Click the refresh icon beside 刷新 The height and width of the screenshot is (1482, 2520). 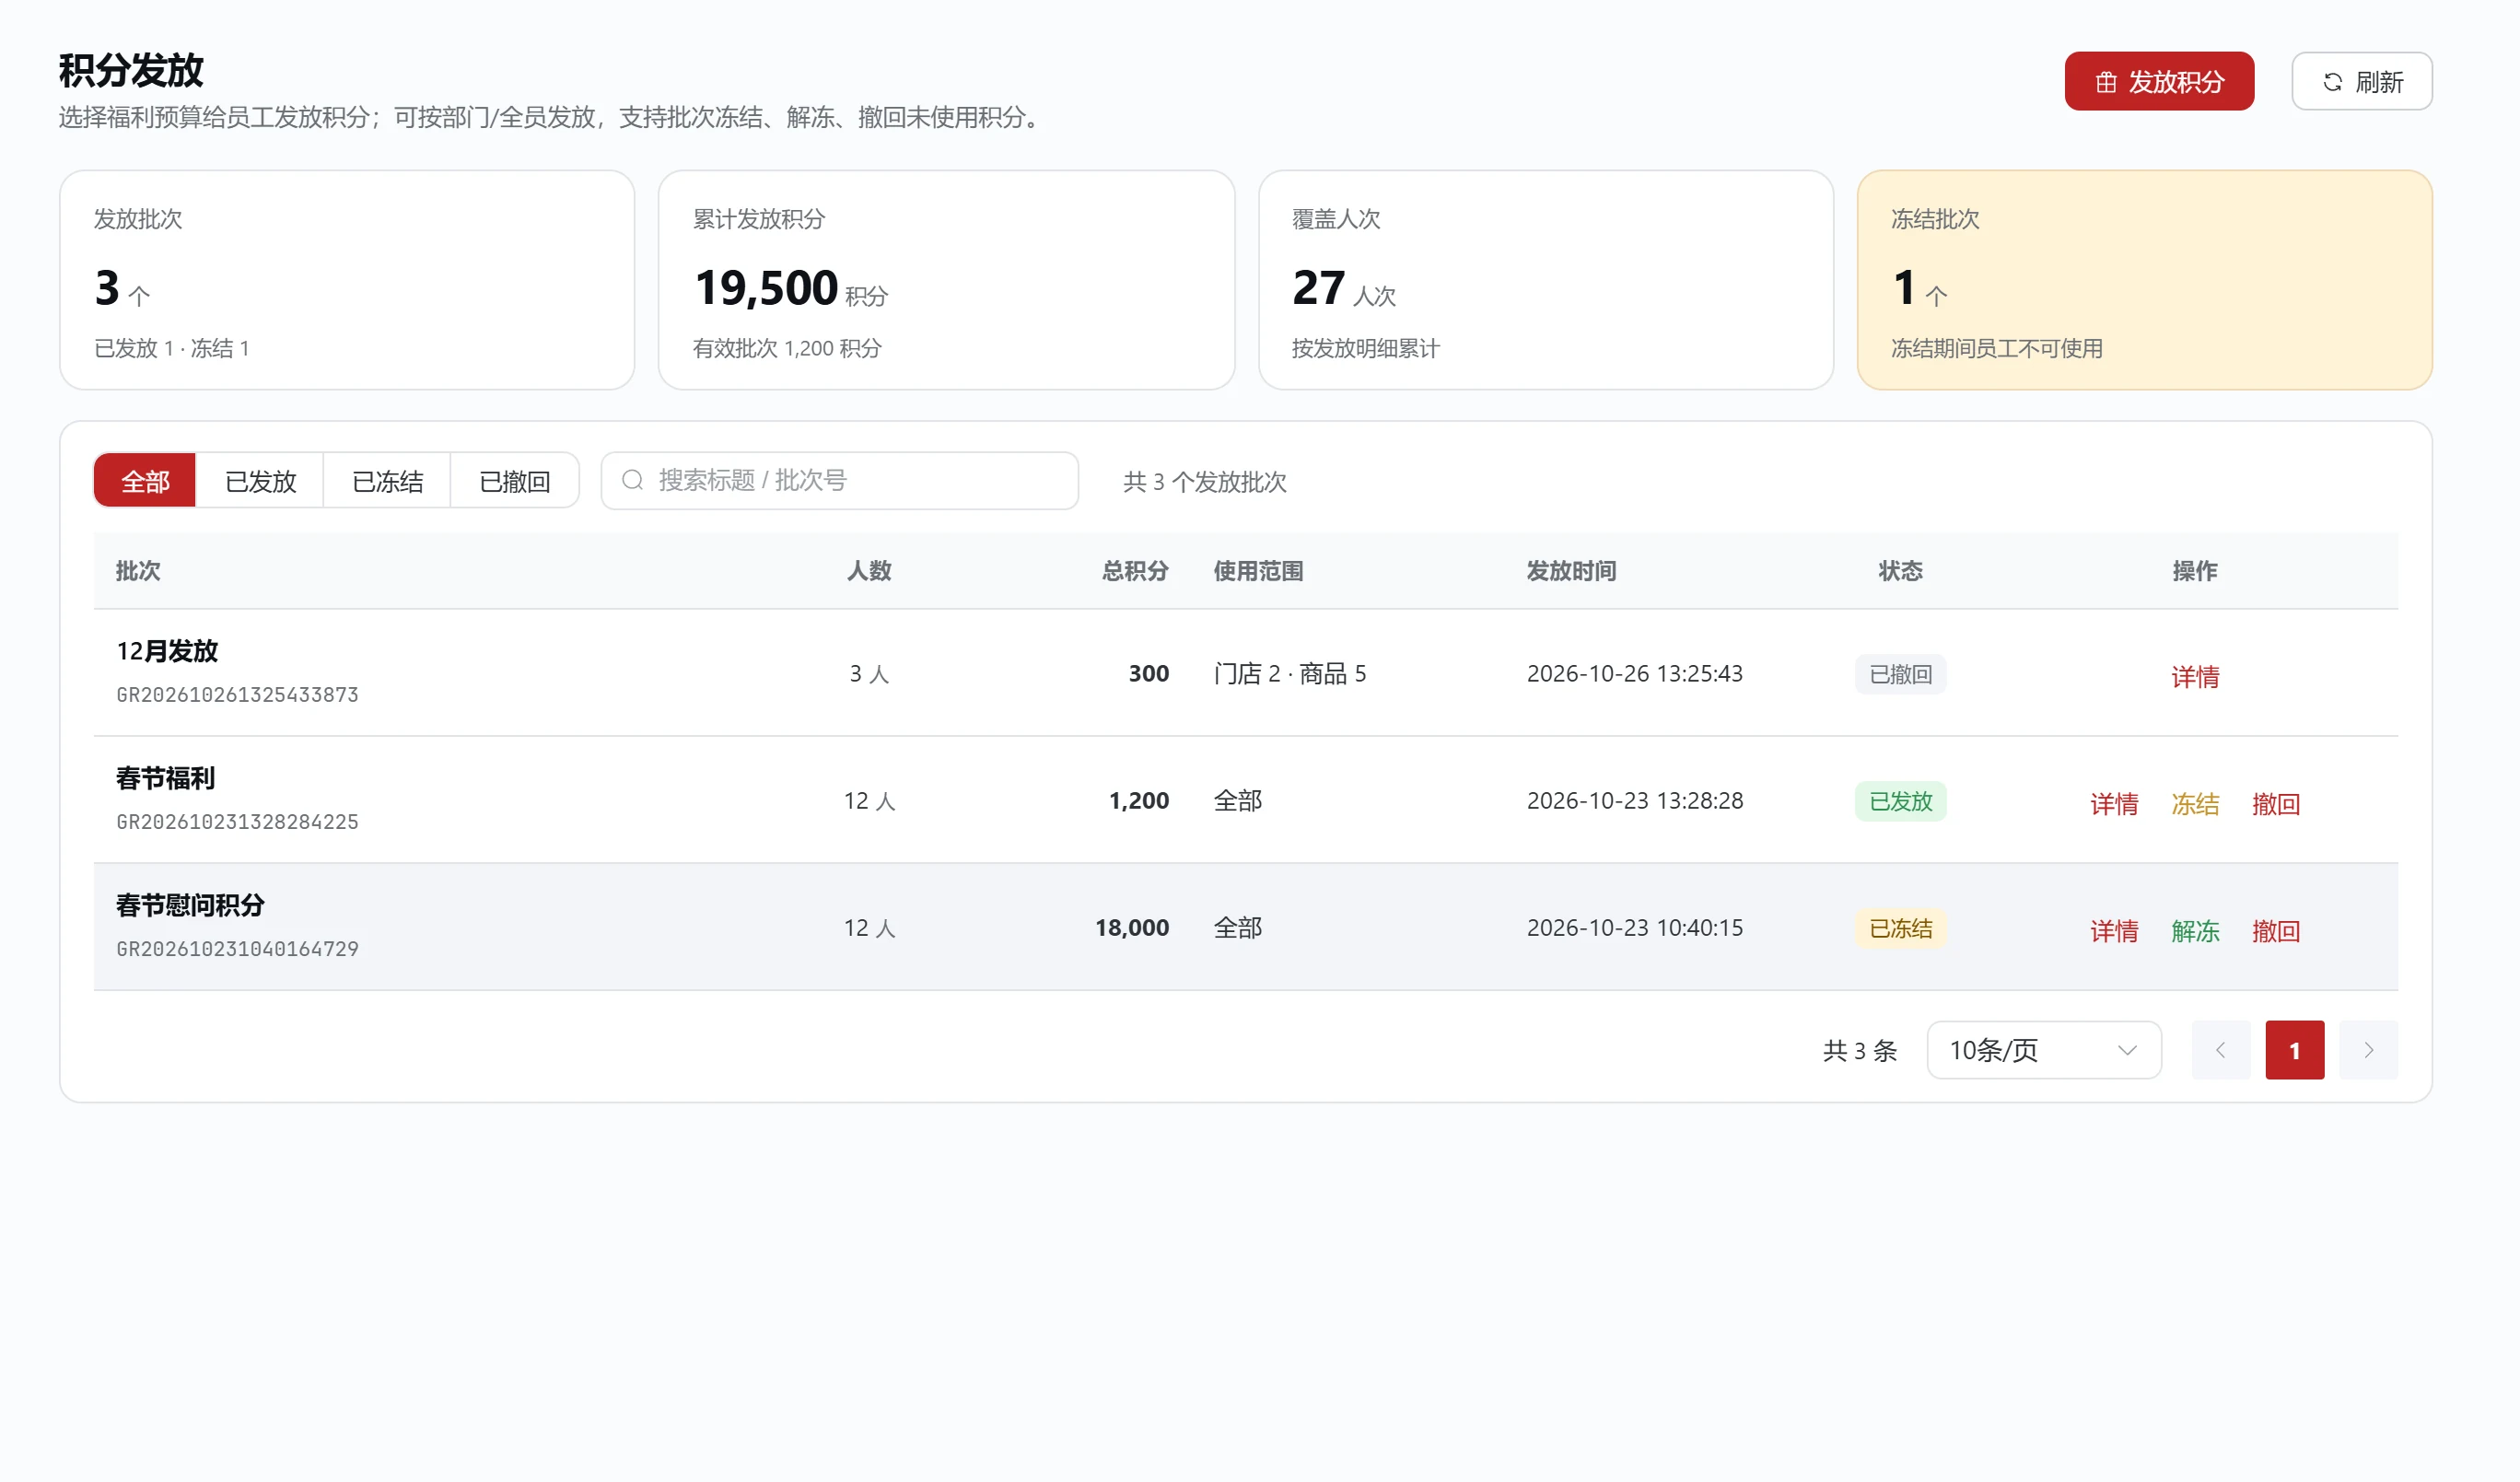(x=2332, y=82)
